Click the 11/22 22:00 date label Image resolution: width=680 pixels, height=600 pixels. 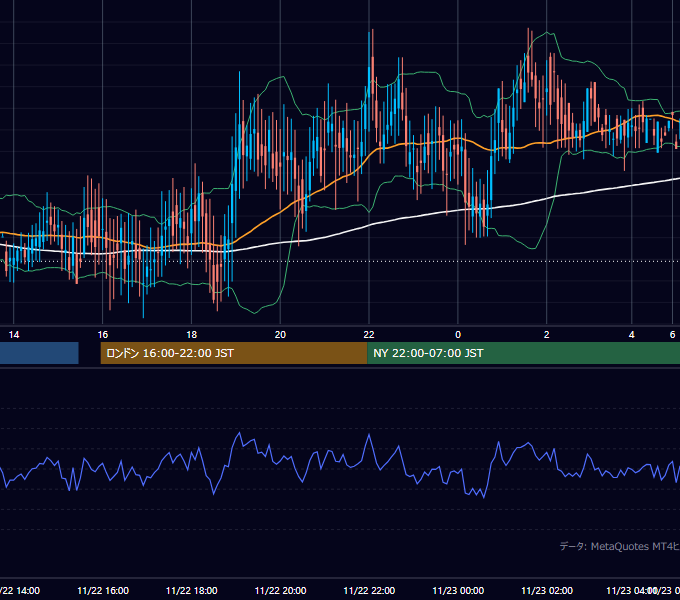click(x=369, y=591)
